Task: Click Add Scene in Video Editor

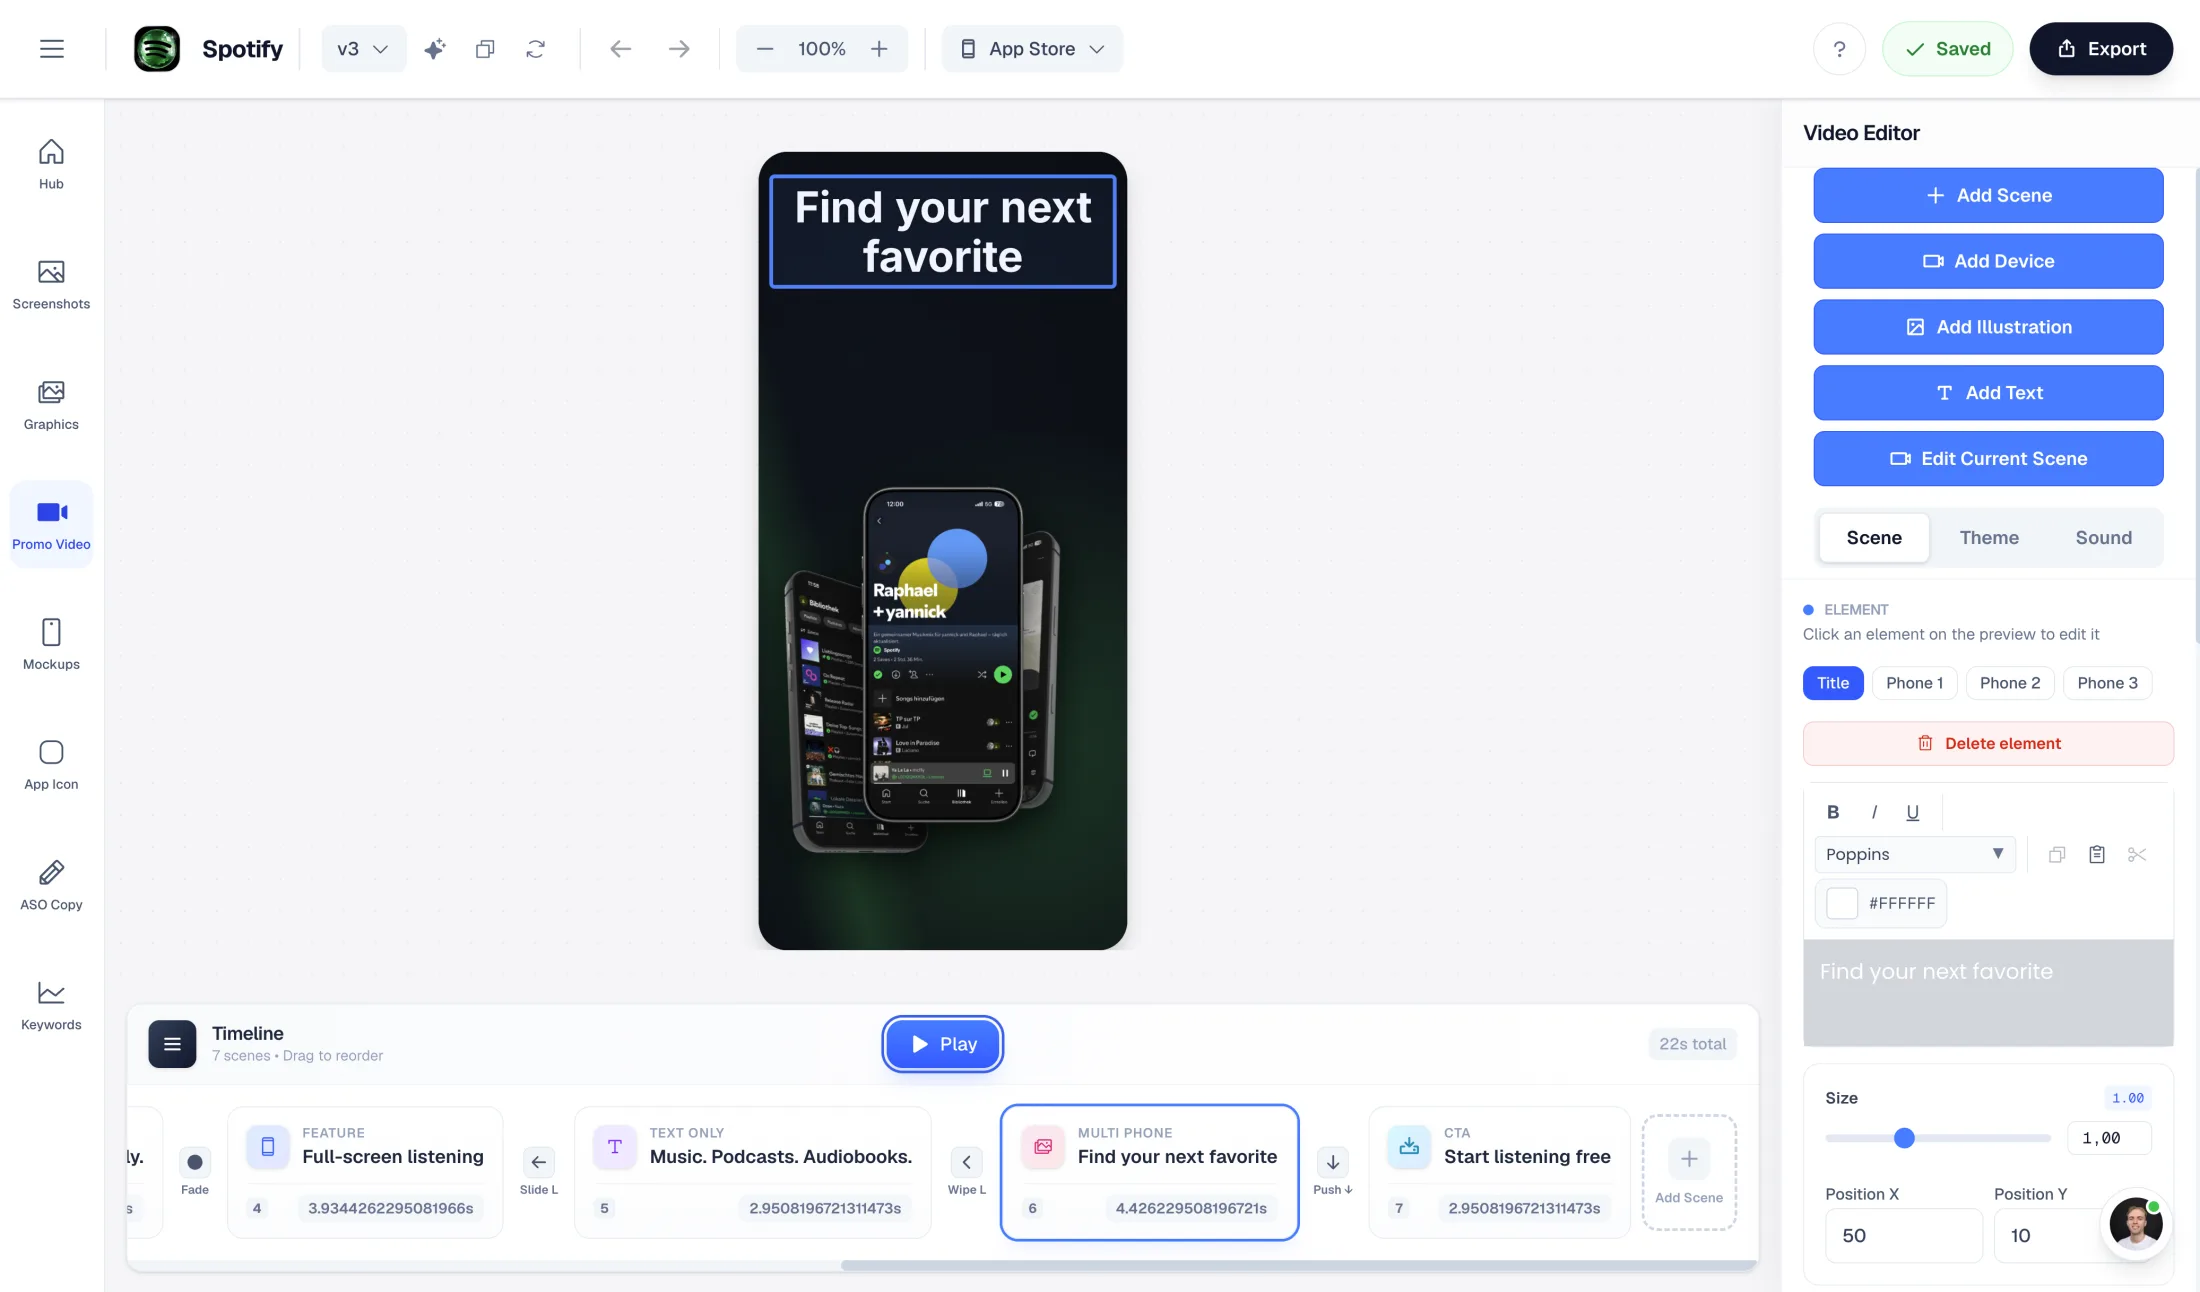Action: coord(1988,195)
